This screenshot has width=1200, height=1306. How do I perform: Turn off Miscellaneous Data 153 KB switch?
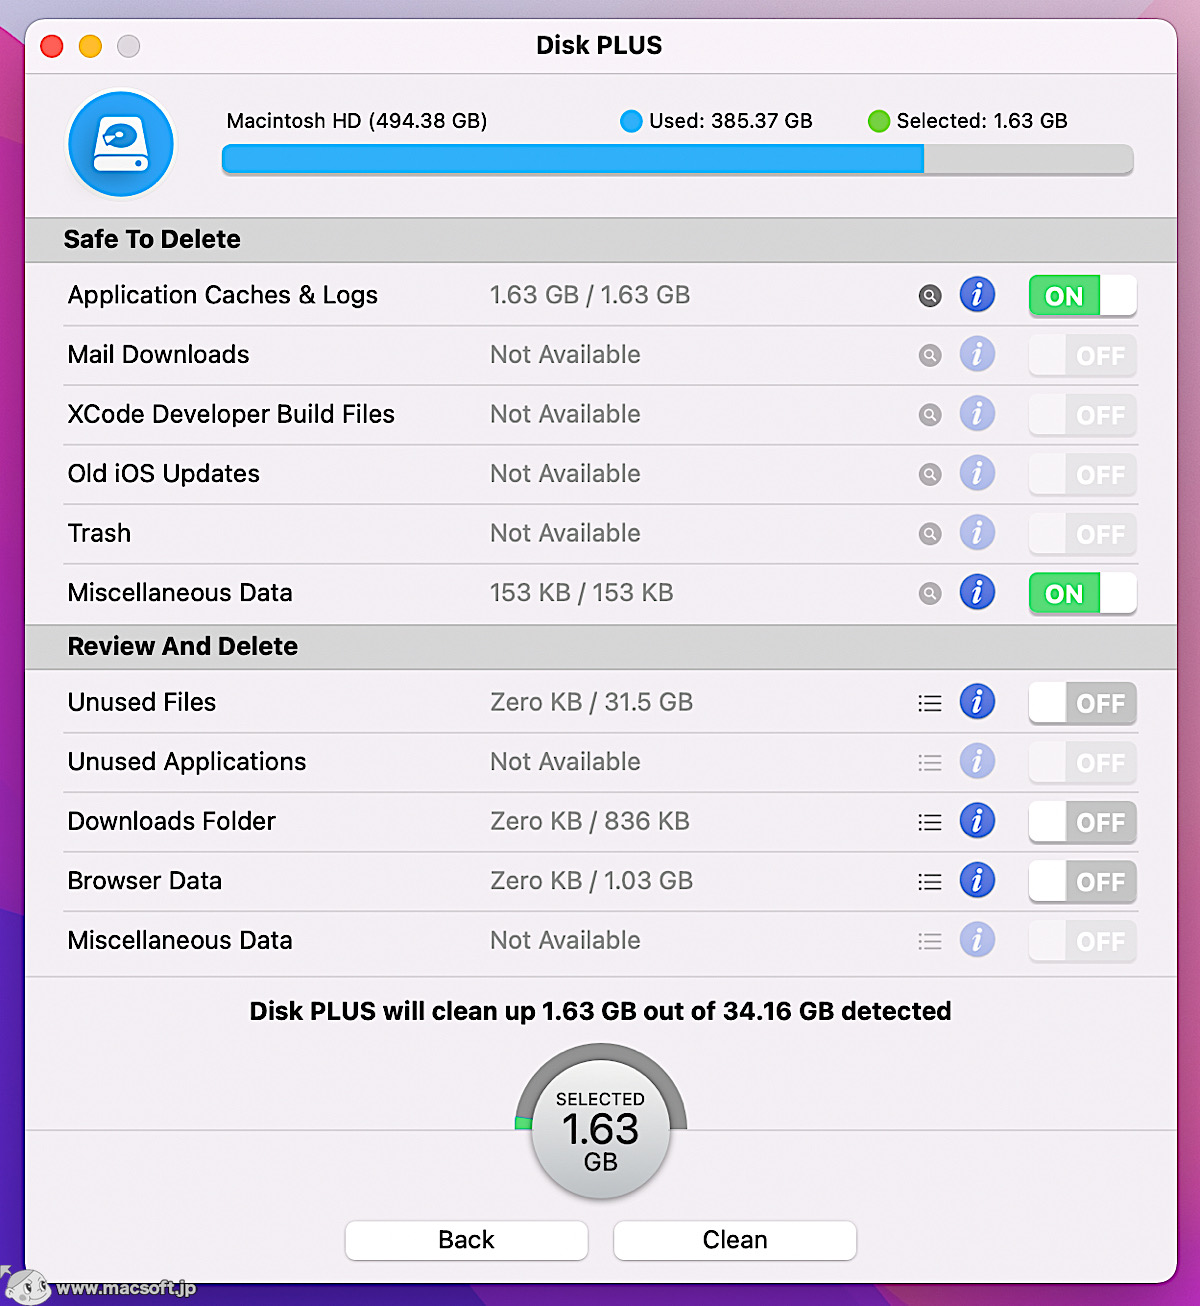click(x=1083, y=593)
